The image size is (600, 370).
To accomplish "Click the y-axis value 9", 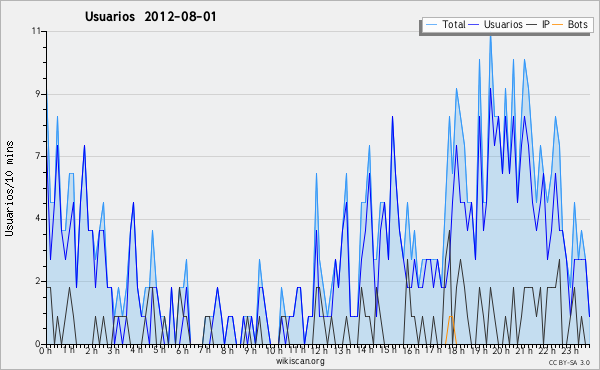I will [x=38, y=94].
